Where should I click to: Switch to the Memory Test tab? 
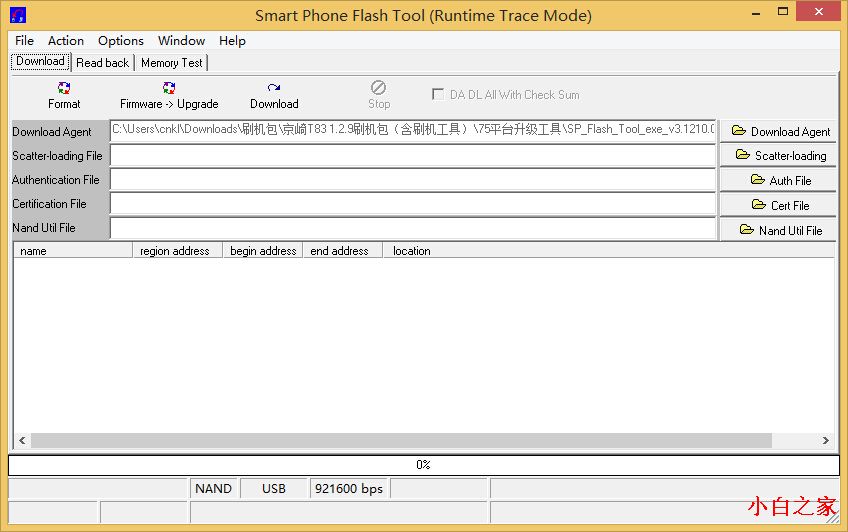[171, 63]
